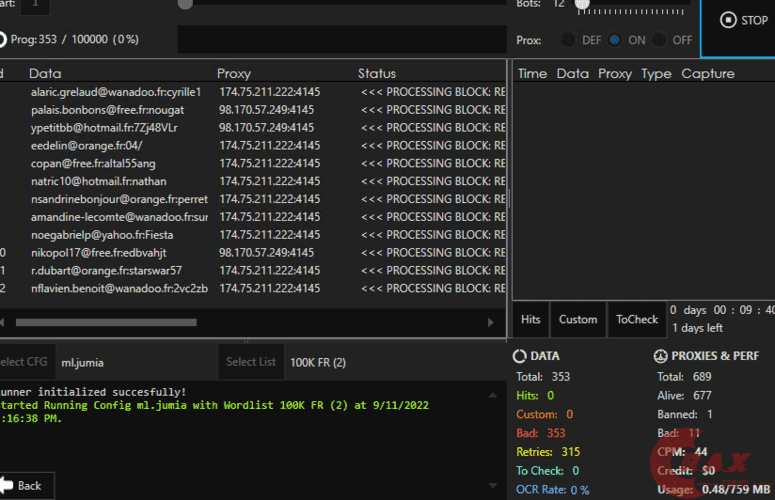Viewport: 775px width, 500px height.
Task: Click the right arrow of horizontal scrollbar
Action: (x=490, y=322)
